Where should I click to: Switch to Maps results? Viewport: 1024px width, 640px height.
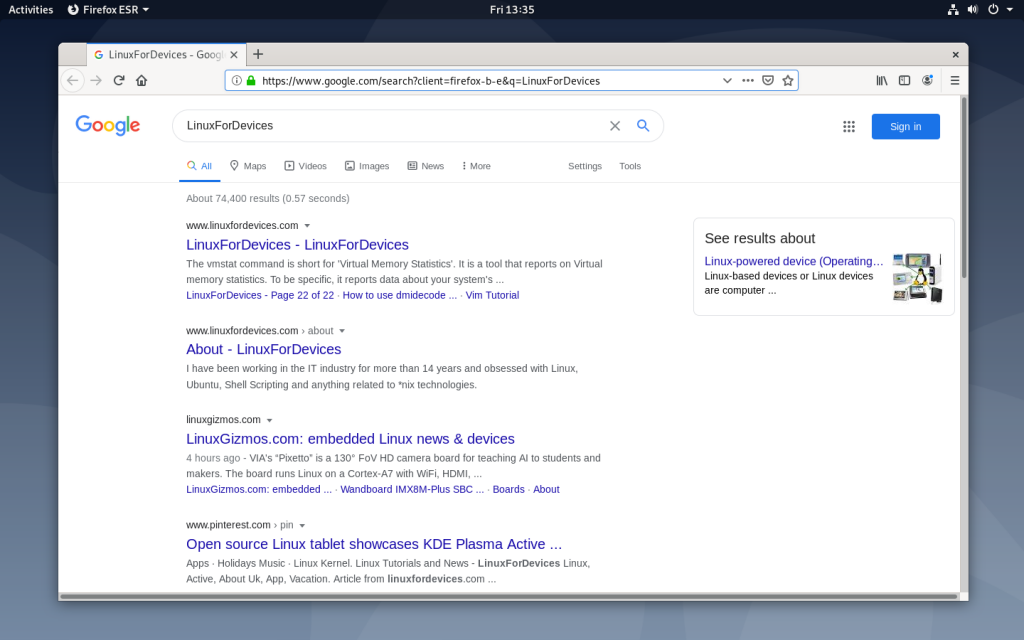pyautogui.click(x=248, y=166)
